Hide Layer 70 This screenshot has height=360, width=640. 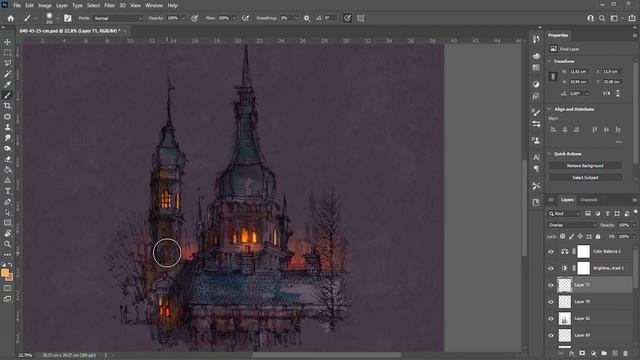click(x=551, y=302)
